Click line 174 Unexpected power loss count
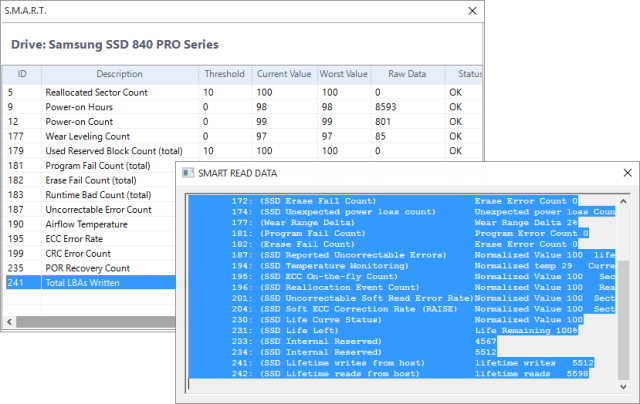The height and width of the screenshot is (404, 640). click(x=423, y=212)
